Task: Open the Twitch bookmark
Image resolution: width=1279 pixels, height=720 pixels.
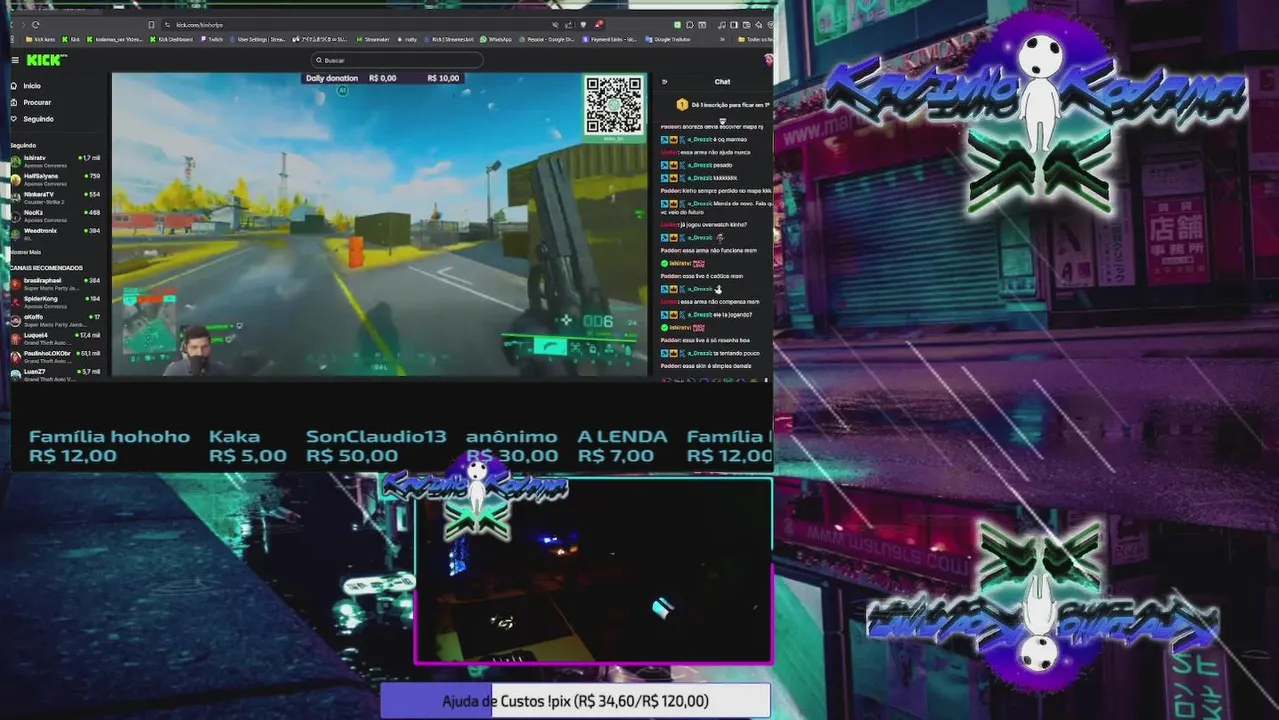Action: click(212, 39)
